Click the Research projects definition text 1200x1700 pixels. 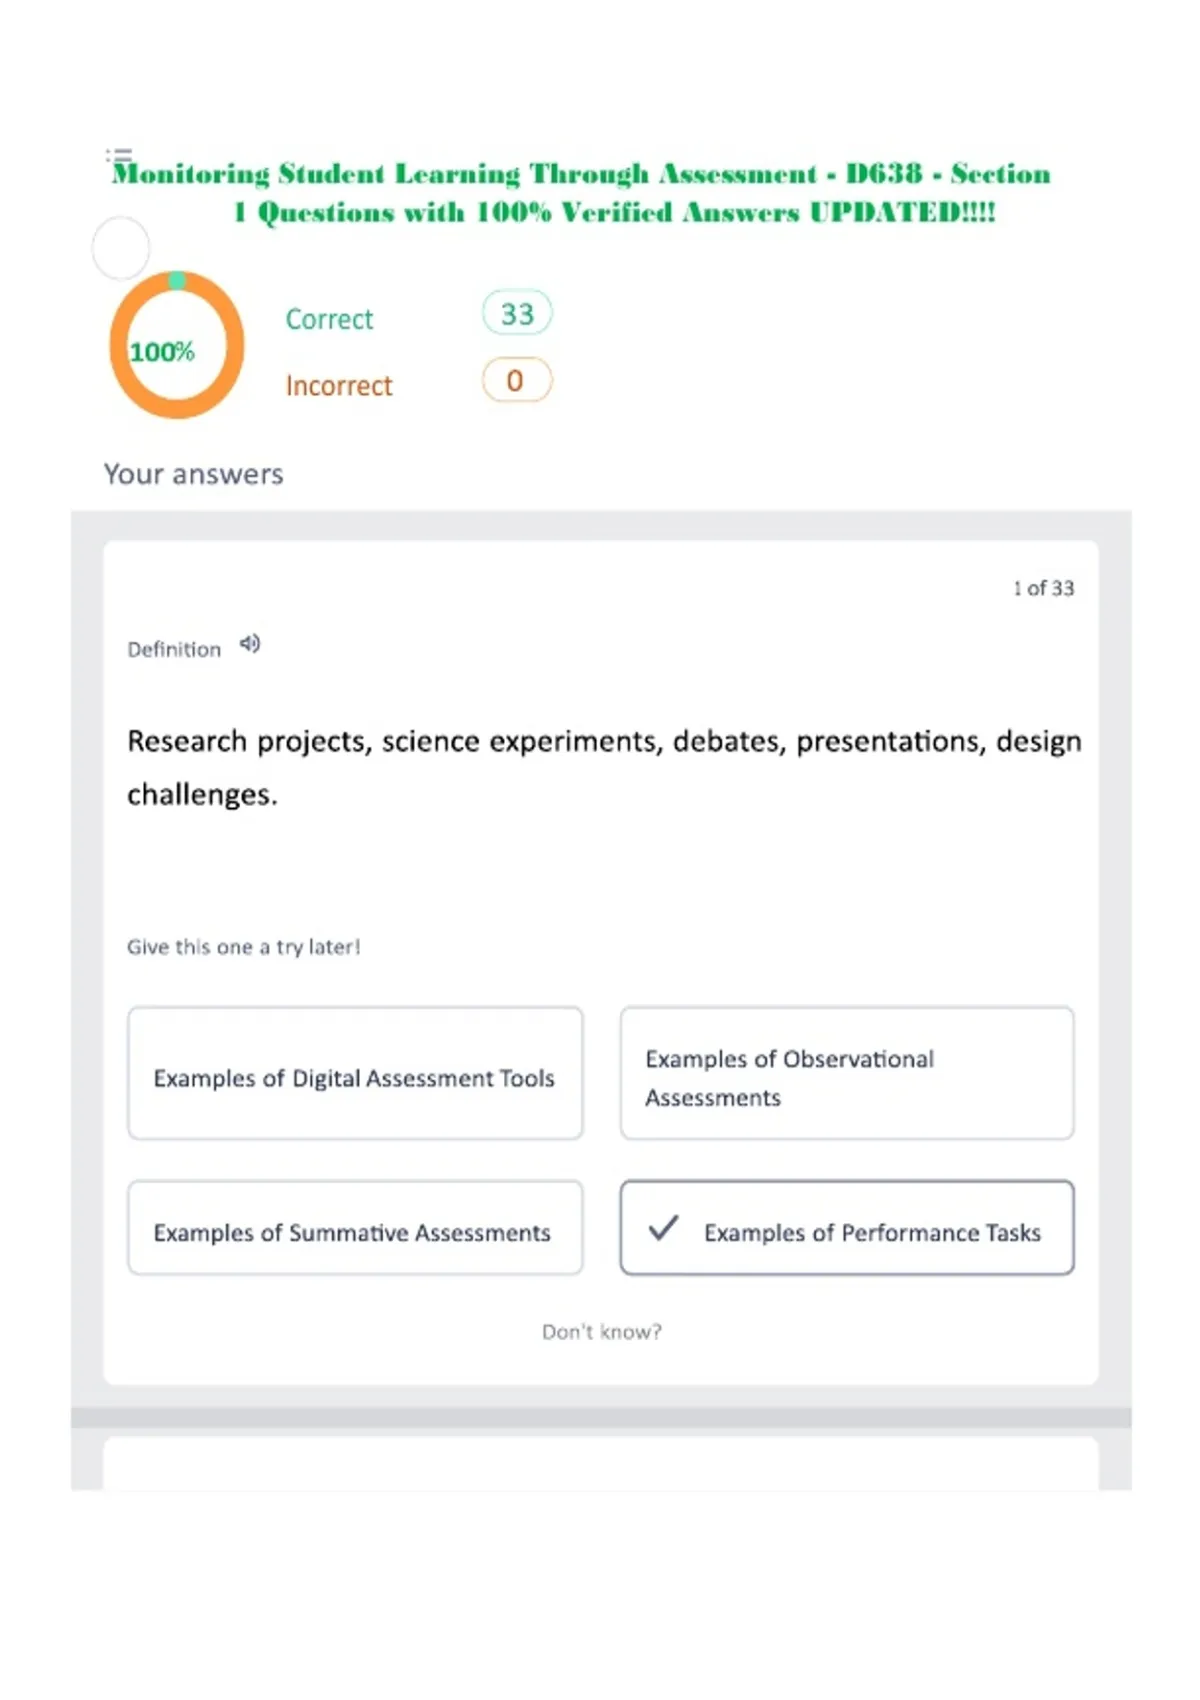click(x=604, y=768)
